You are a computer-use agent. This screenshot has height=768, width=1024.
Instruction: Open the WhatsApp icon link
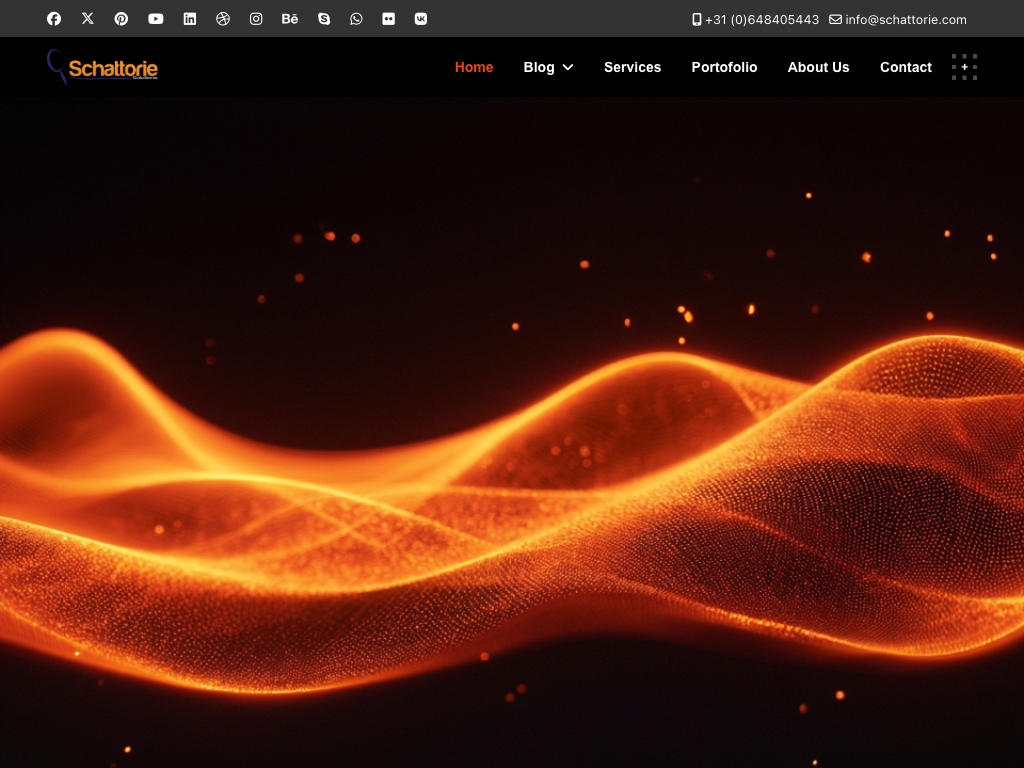[x=356, y=19]
